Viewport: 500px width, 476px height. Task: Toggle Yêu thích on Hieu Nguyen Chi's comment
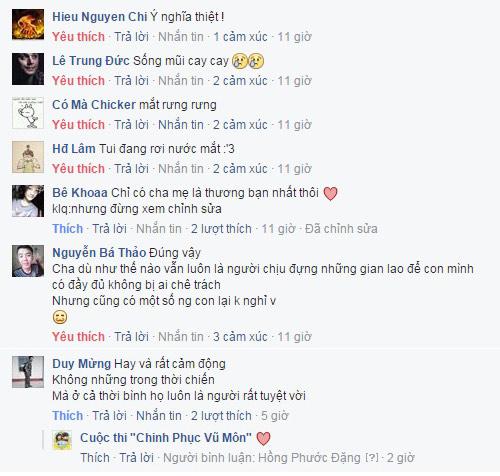point(78,37)
